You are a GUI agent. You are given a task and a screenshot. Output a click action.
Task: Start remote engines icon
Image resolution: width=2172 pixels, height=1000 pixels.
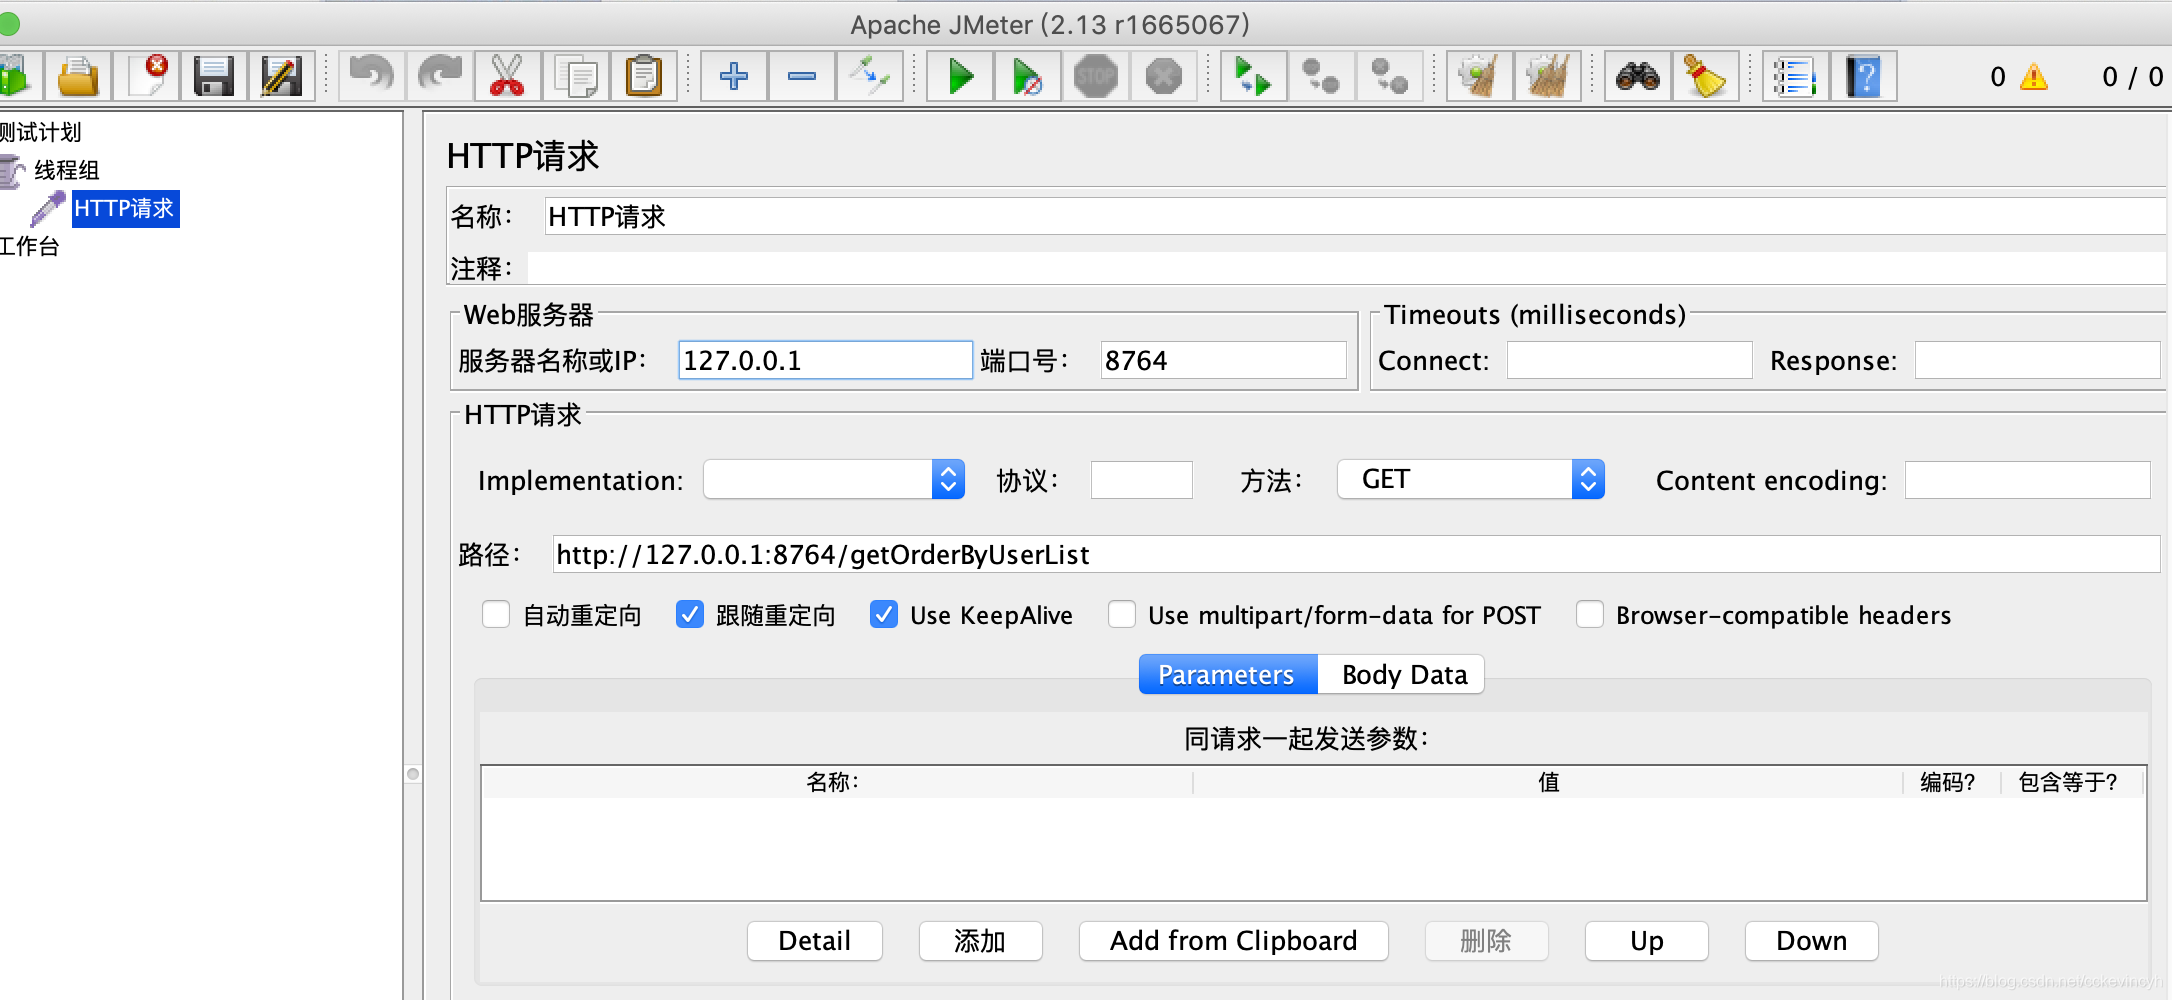coord(1253,76)
